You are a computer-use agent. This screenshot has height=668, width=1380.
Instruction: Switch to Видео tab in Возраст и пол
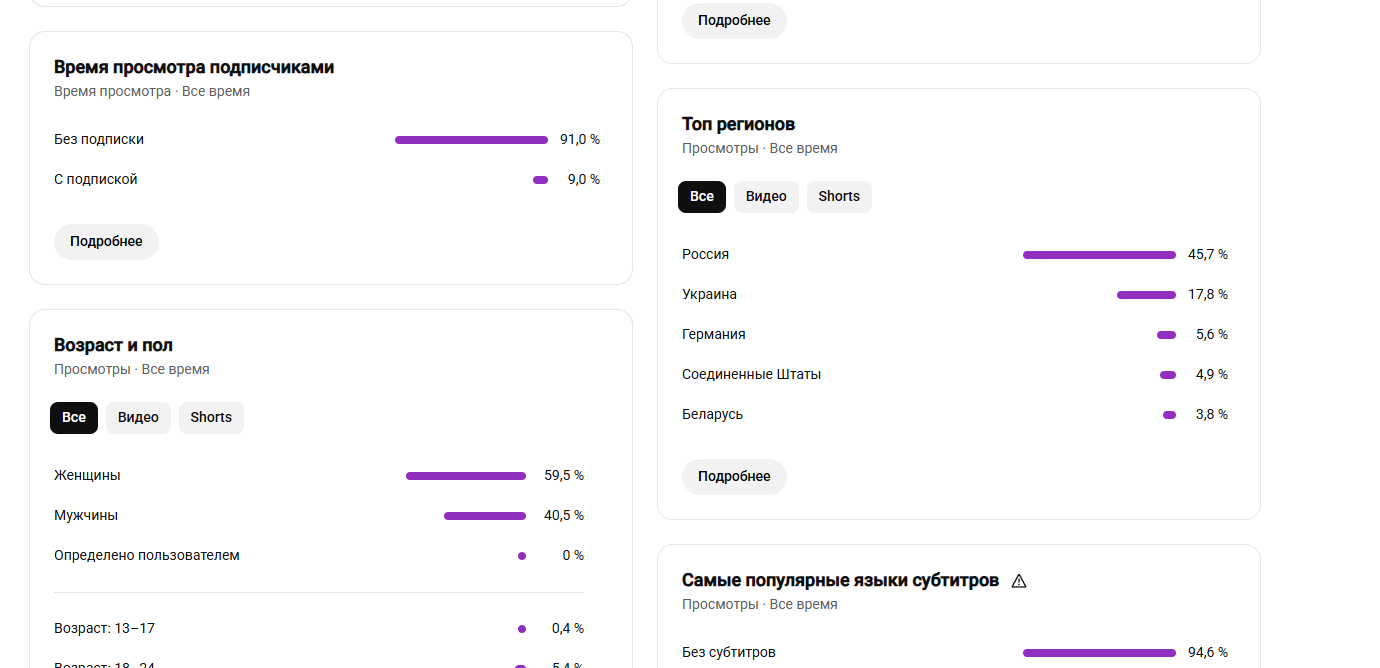pos(138,418)
